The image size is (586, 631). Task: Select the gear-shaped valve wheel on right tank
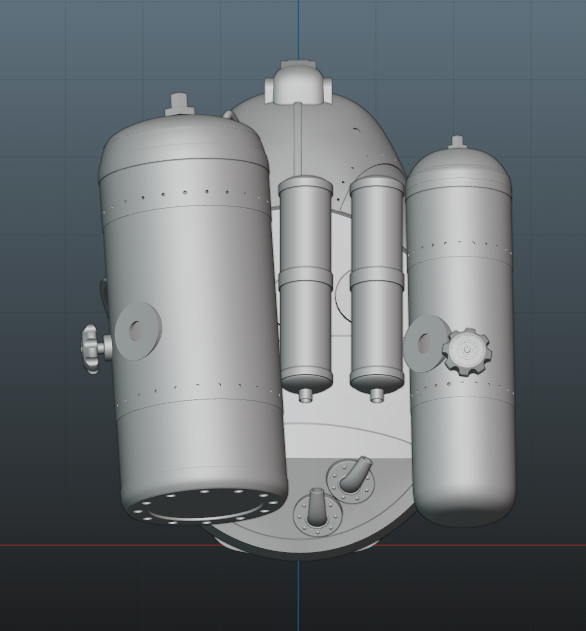pyautogui.click(x=467, y=351)
